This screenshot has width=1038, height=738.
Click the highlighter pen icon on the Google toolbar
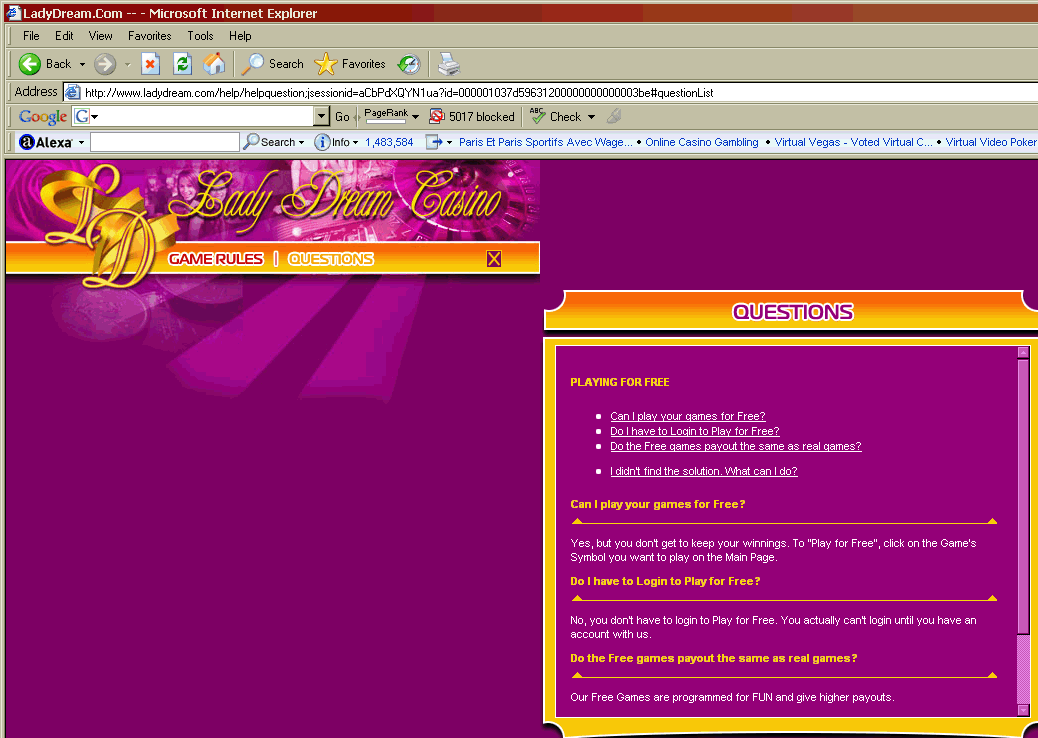click(614, 116)
